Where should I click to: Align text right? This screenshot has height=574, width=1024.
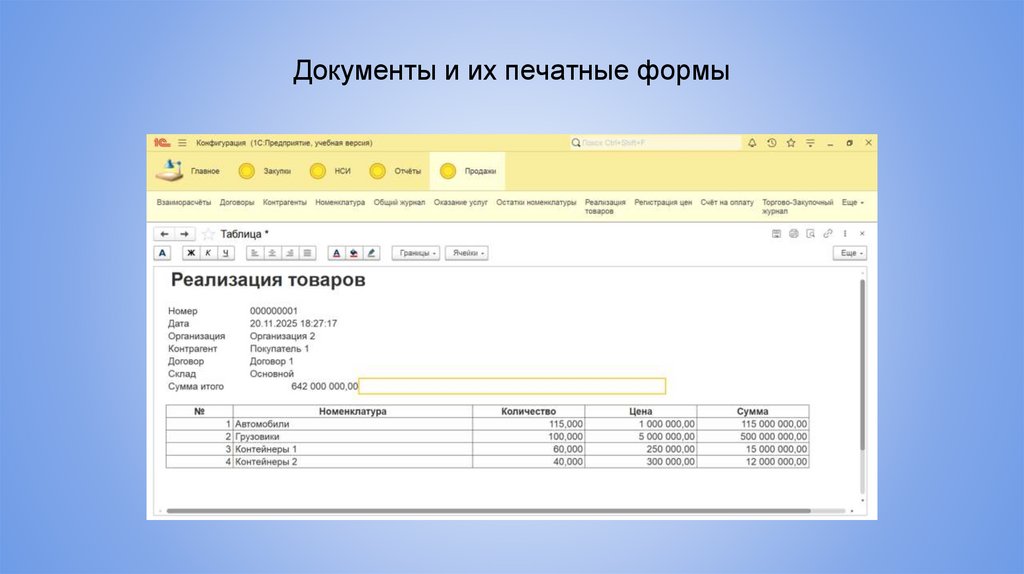click(x=290, y=253)
